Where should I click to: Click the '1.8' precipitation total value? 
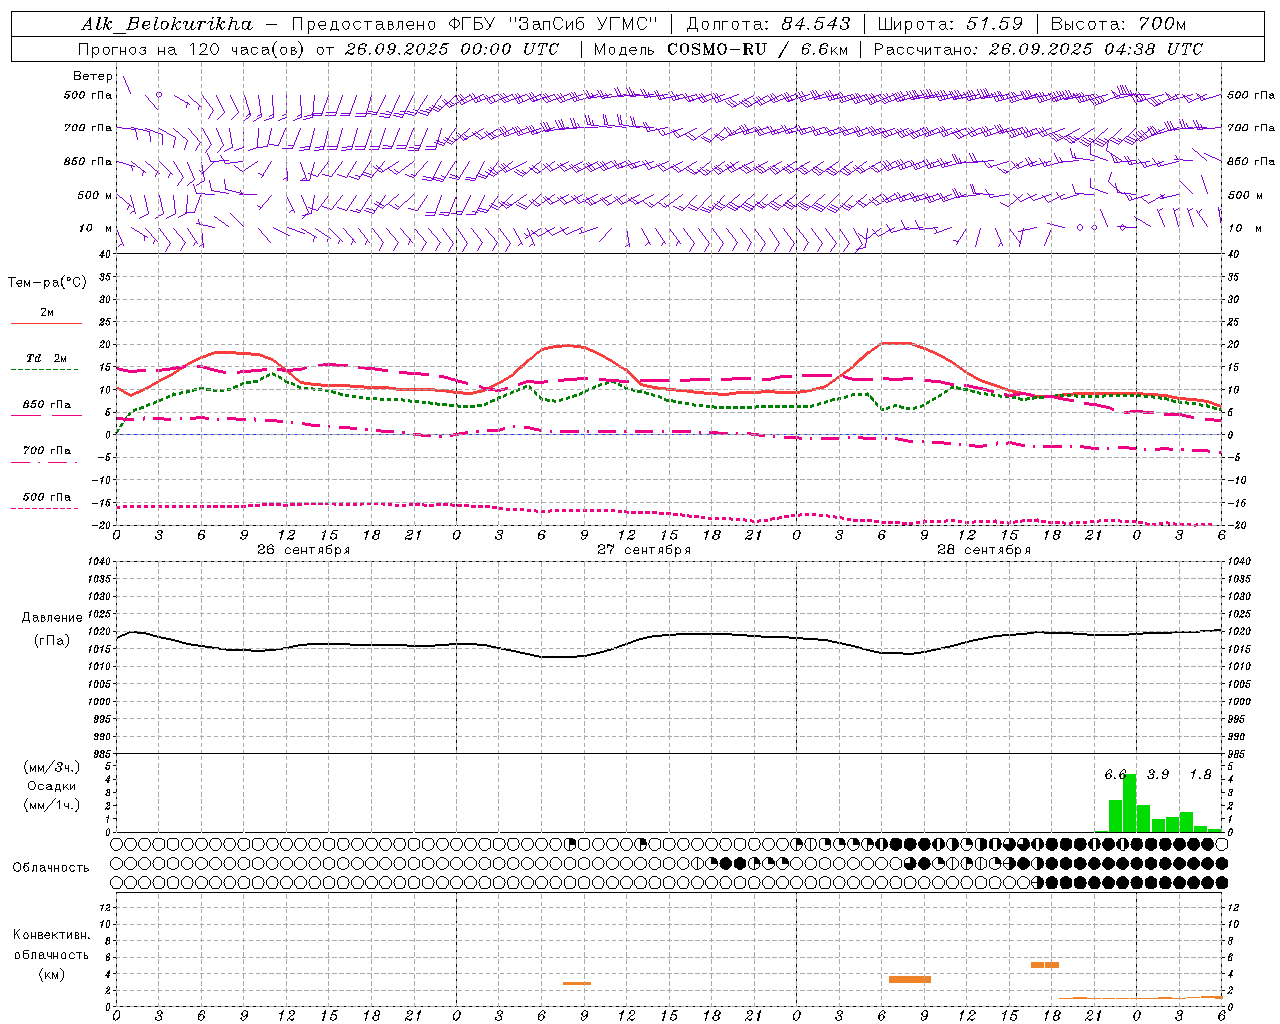(x=1200, y=775)
